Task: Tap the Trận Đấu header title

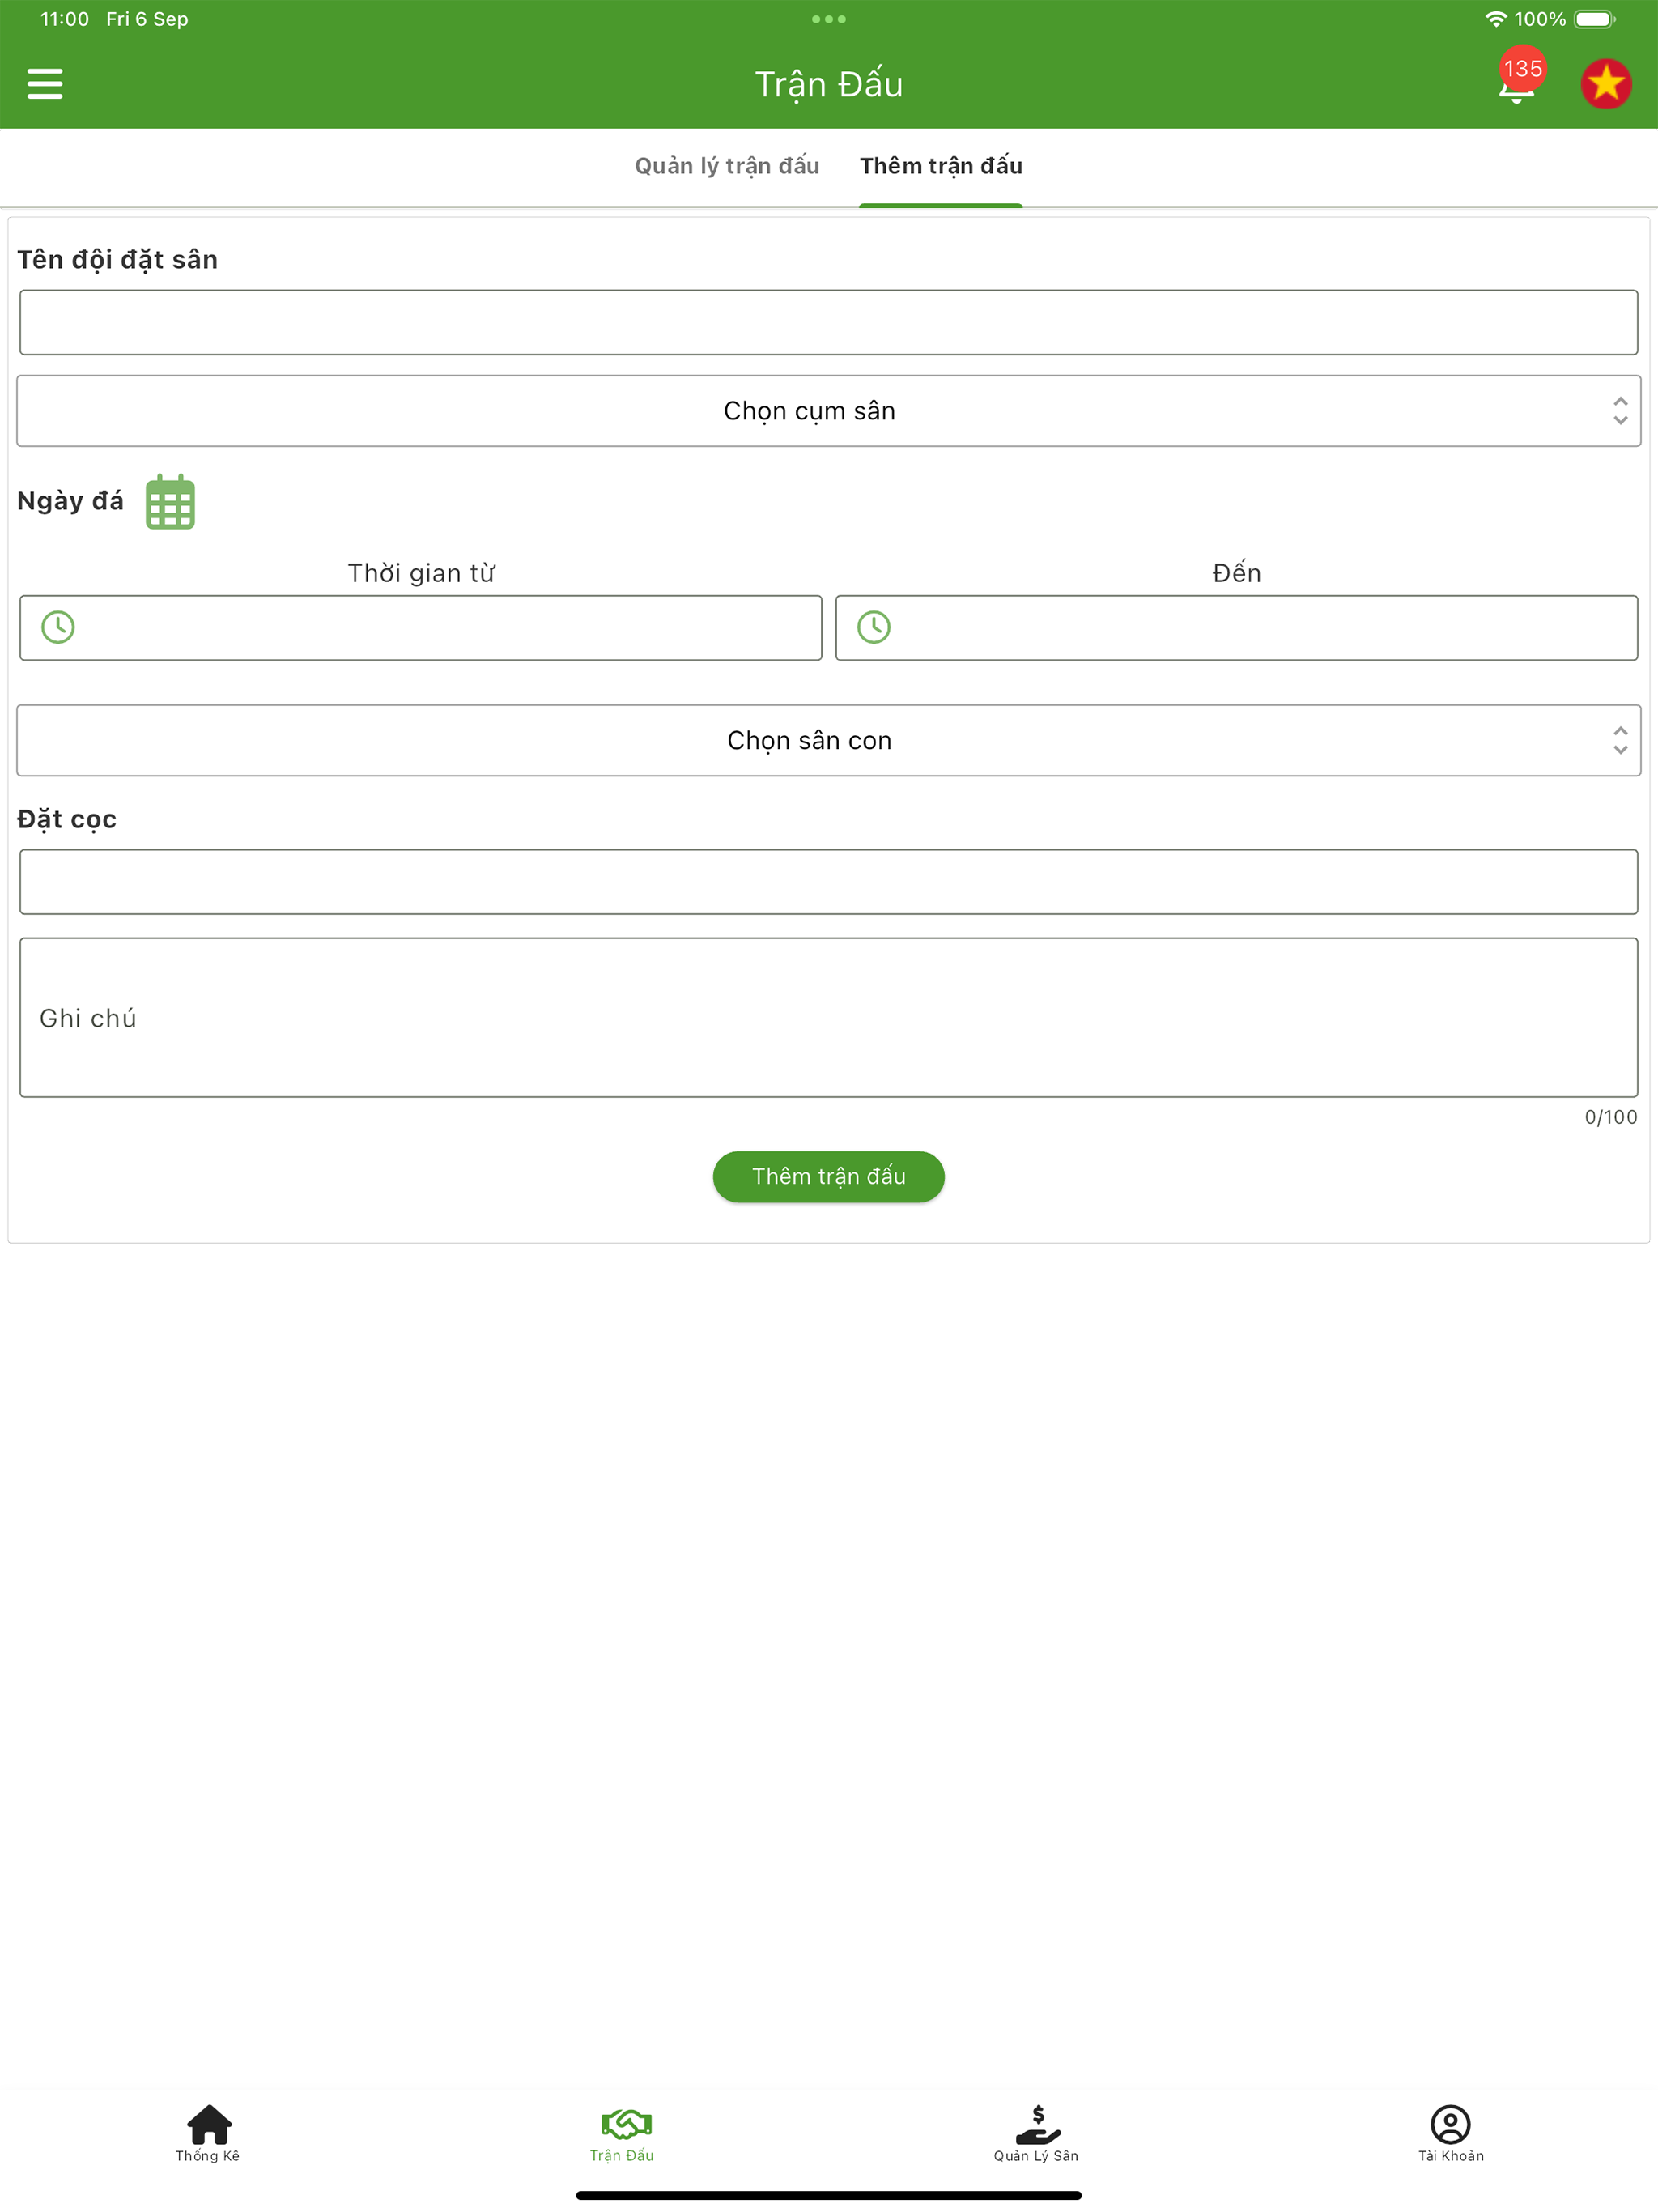Action: click(x=829, y=85)
